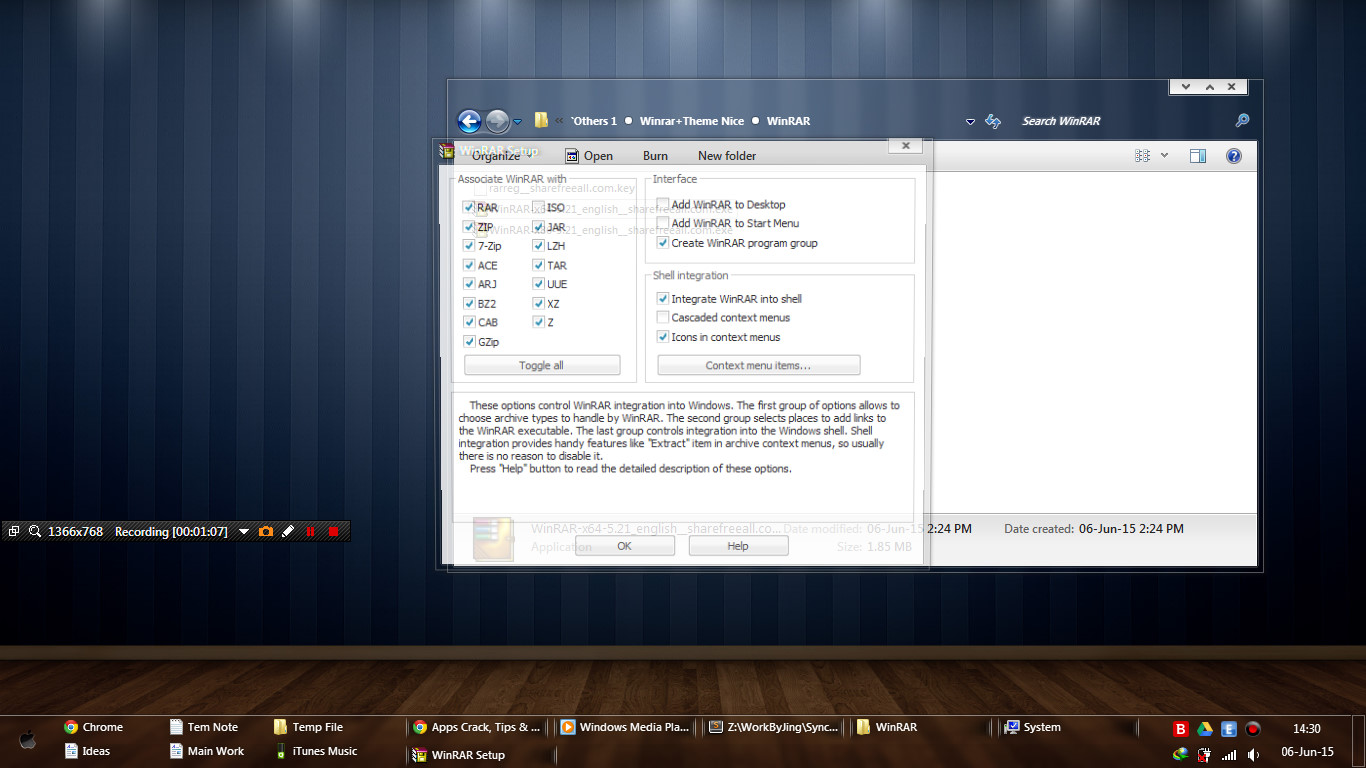Expand the view options dropdown arrow

(x=1164, y=156)
